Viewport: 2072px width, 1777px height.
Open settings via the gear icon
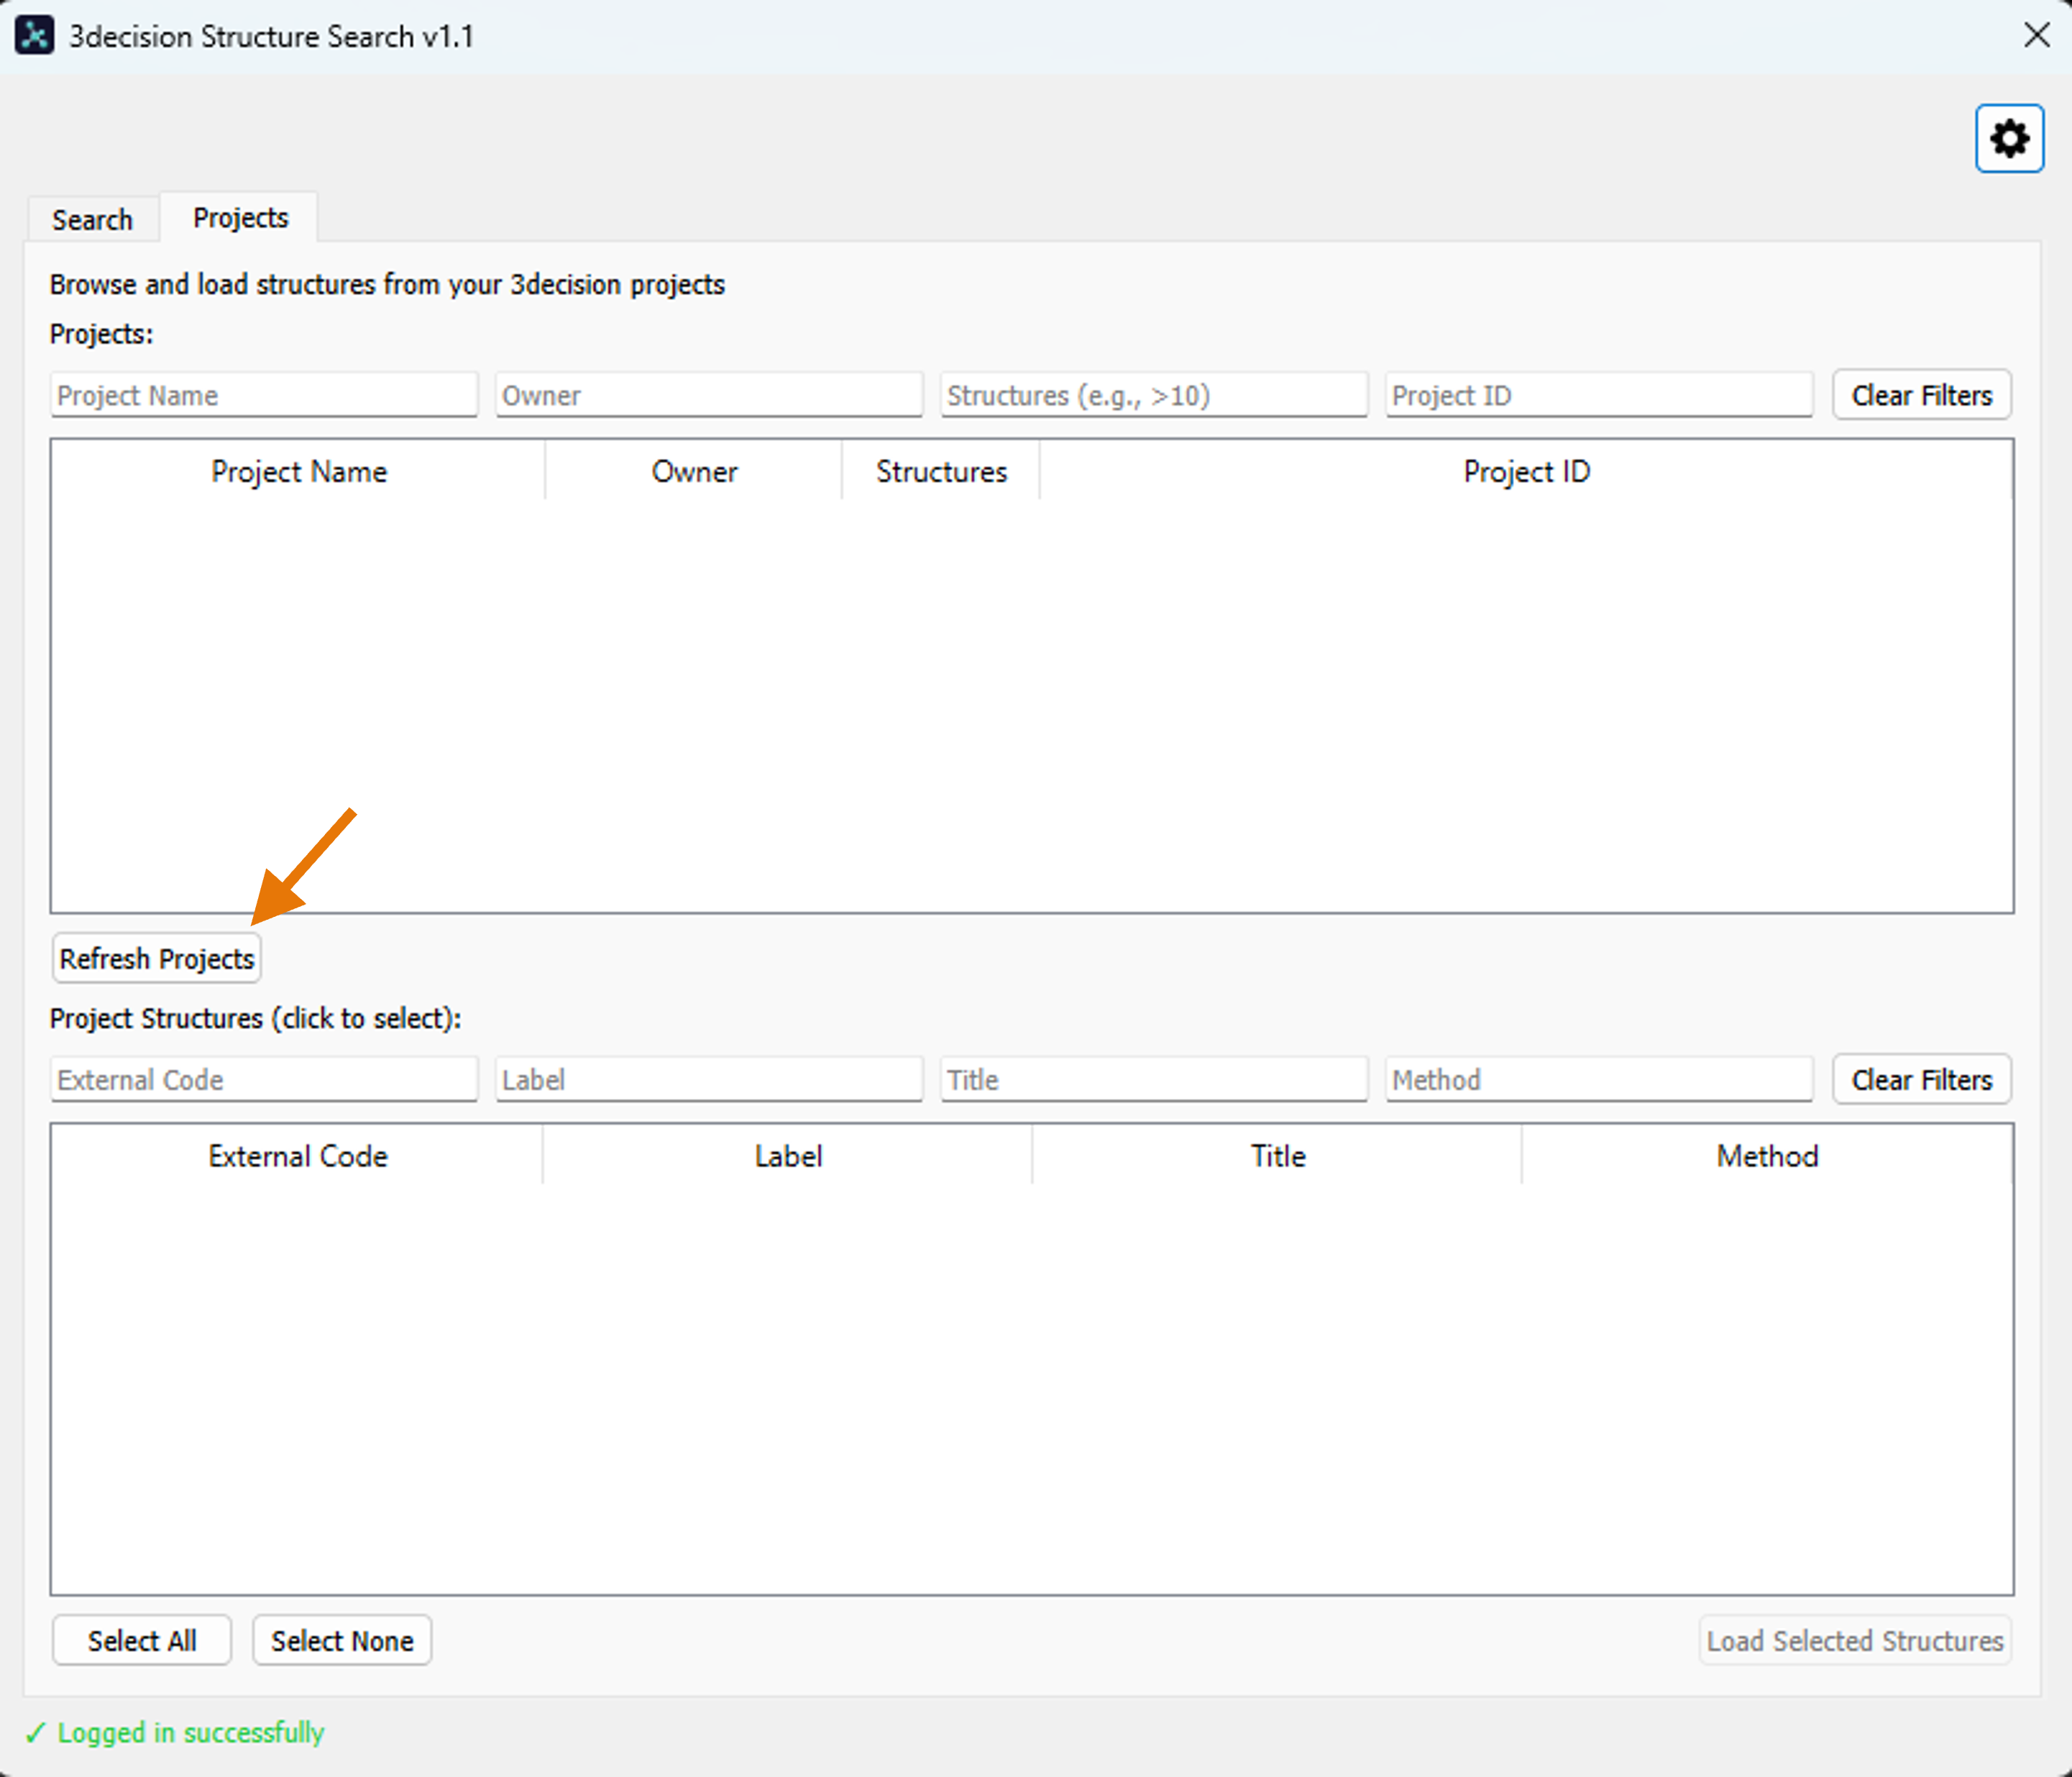(2008, 139)
